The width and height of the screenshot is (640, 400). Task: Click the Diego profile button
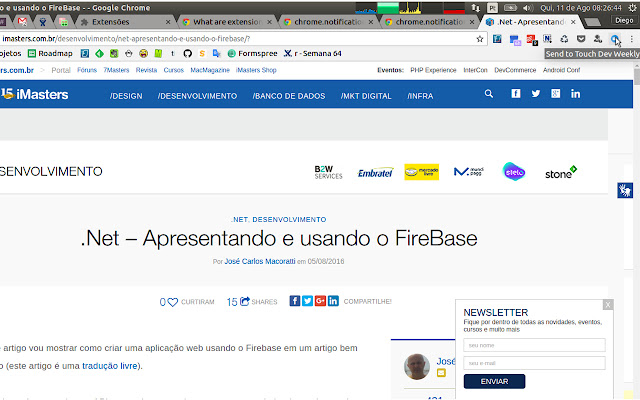pos(624,20)
